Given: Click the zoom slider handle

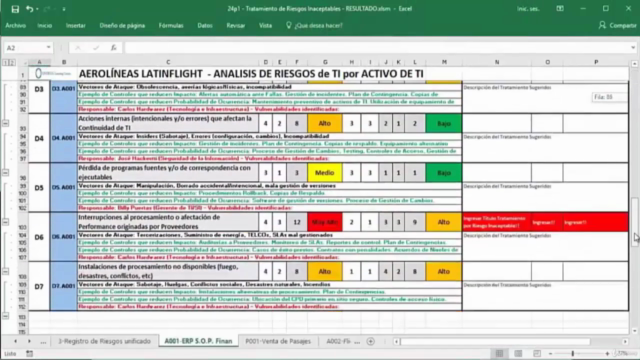Looking at the screenshot, I should [x=573, y=353].
